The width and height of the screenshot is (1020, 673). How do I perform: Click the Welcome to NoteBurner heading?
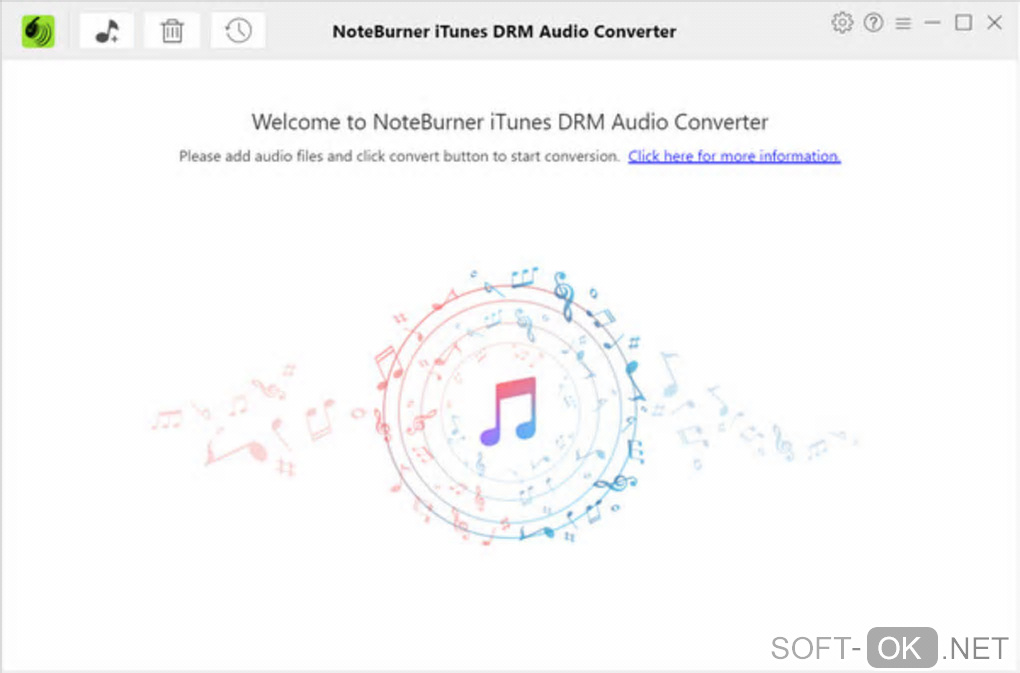pos(510,122)
